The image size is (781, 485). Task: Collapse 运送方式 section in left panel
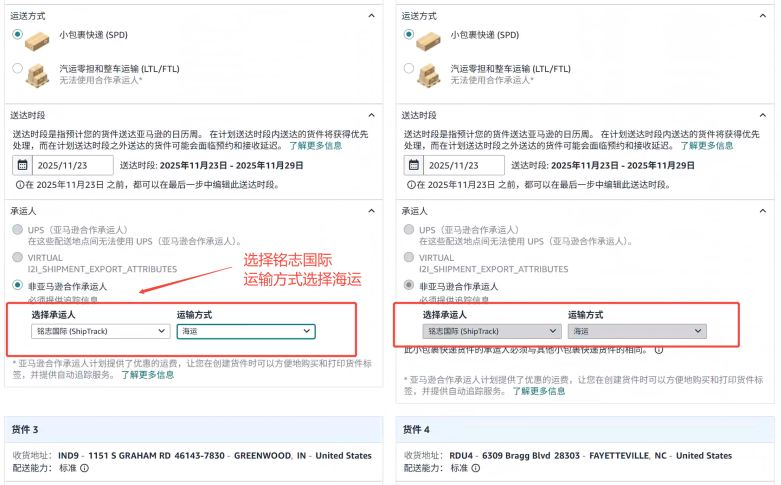click(372, 16)
